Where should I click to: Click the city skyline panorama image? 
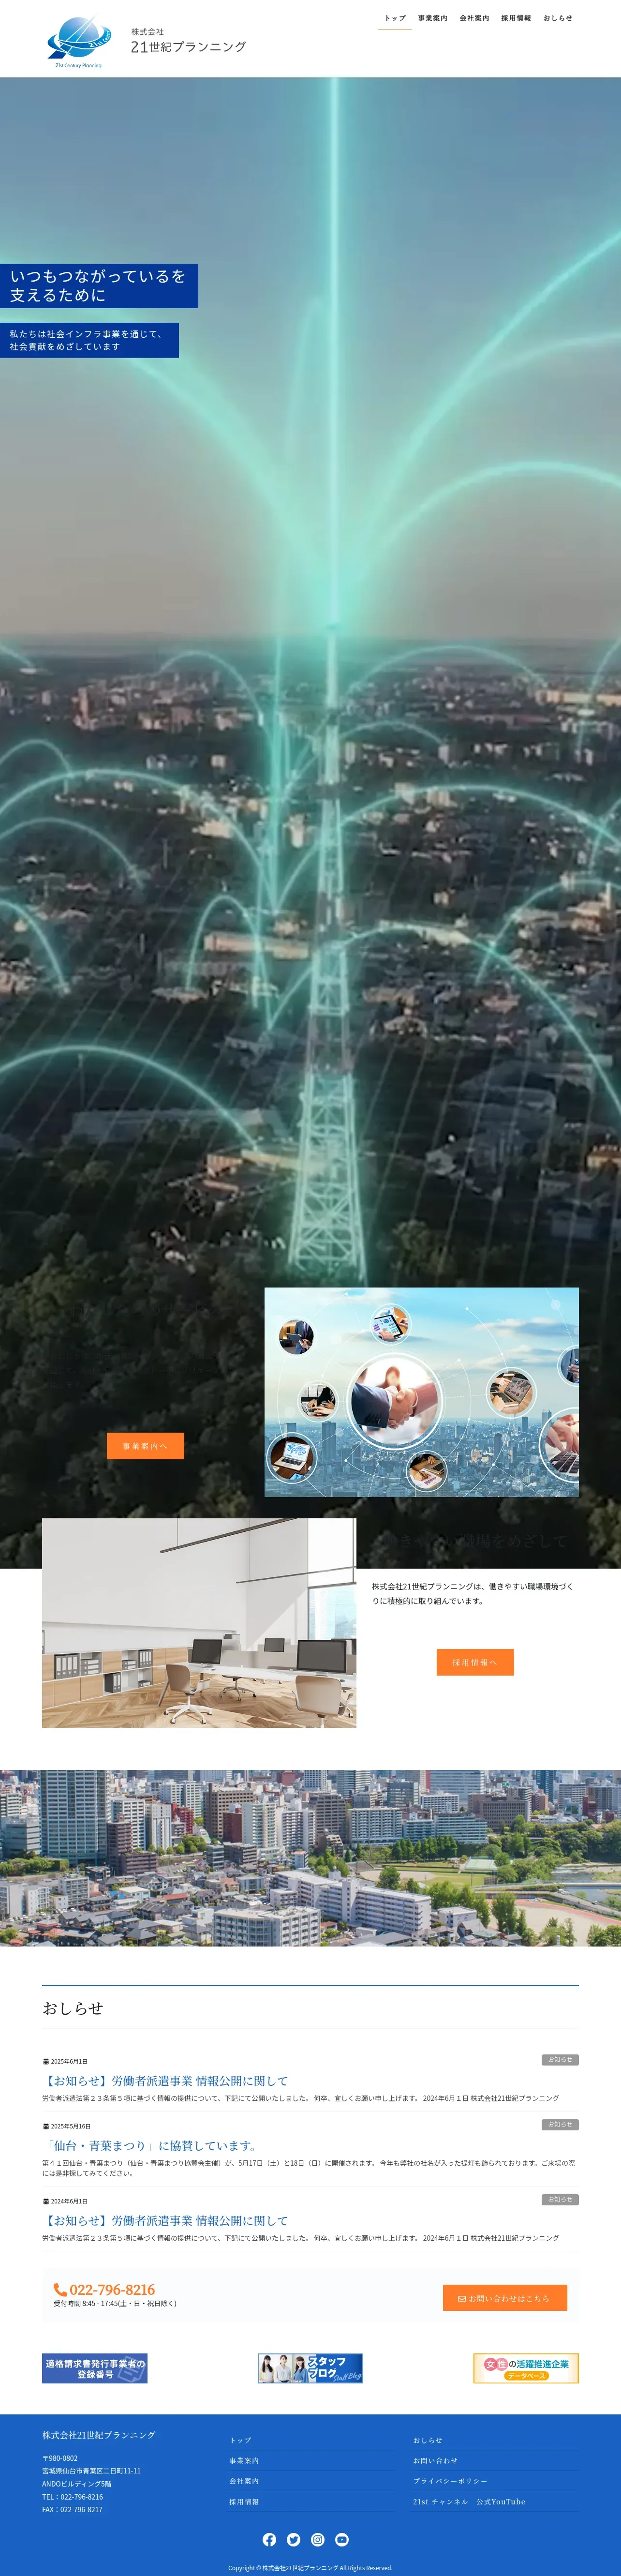tap(310, 1858)
